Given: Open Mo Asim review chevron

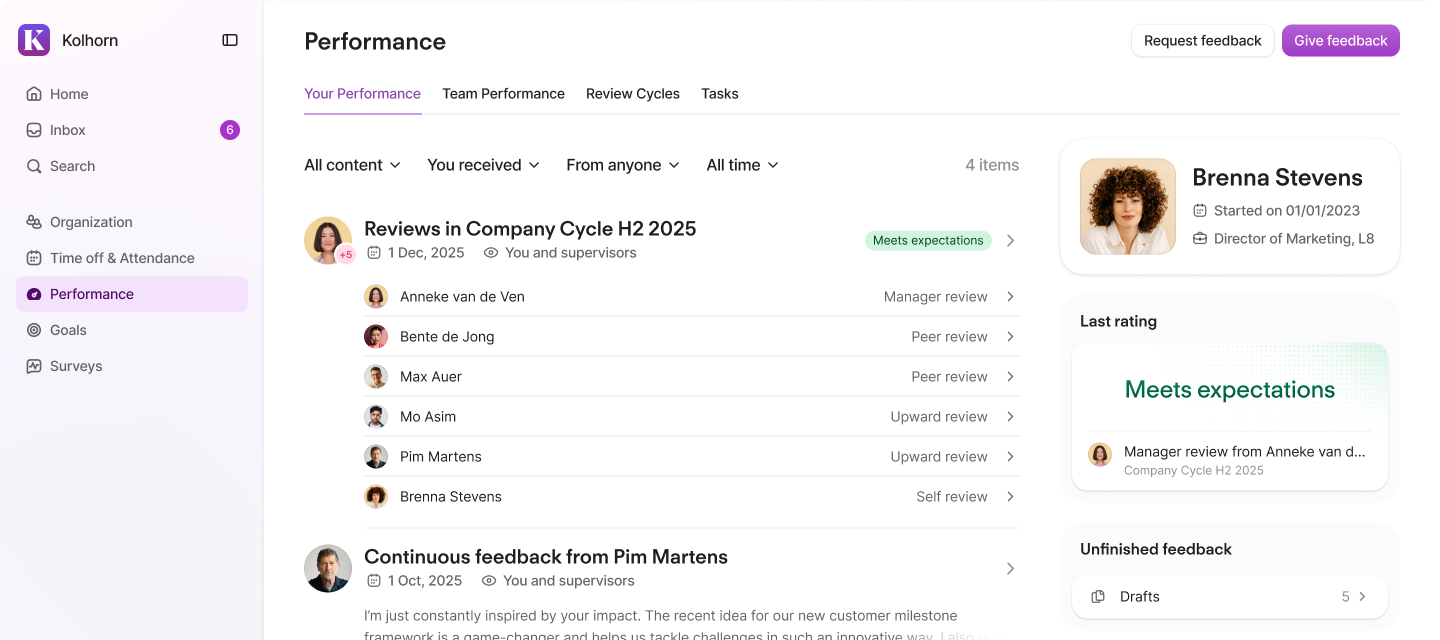Looking at the screenshot, I should pyautogui.click(x=1011, y=417).
